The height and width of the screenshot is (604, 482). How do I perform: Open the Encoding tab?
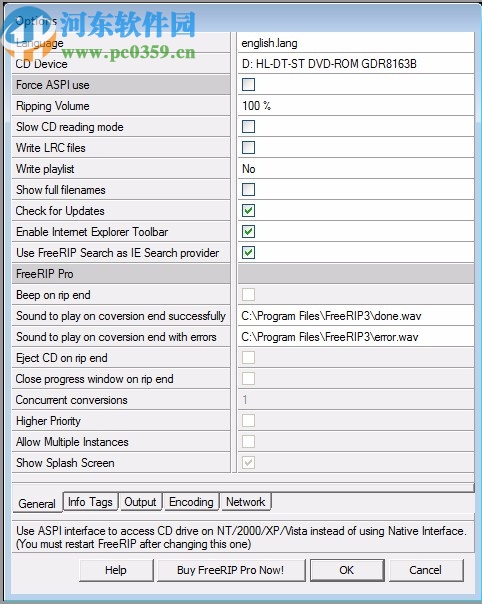(x=191, y=502)
